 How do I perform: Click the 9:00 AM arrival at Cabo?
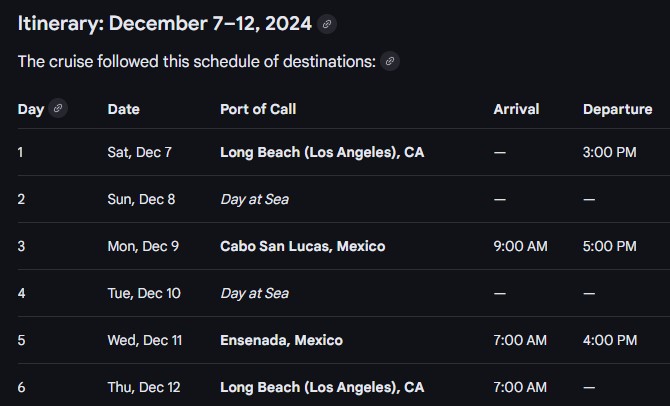tap(520, 246)
